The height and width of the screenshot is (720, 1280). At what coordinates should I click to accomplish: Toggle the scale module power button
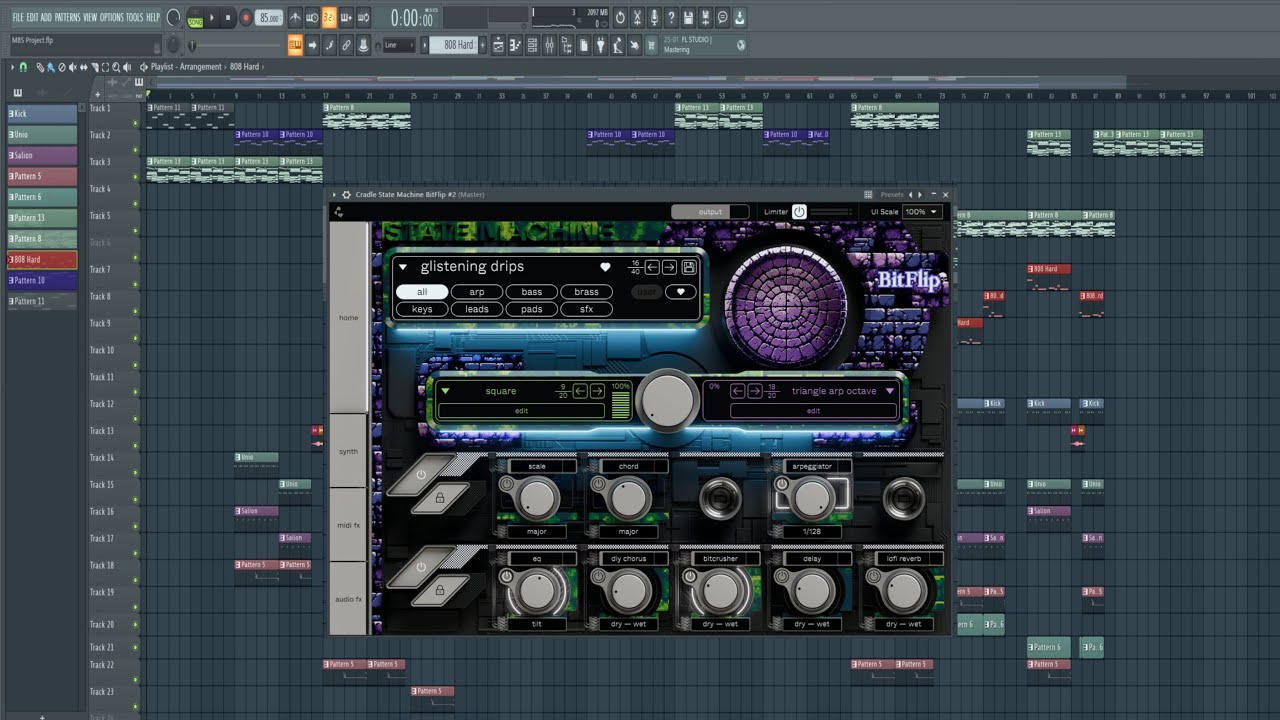click(507, 484)
